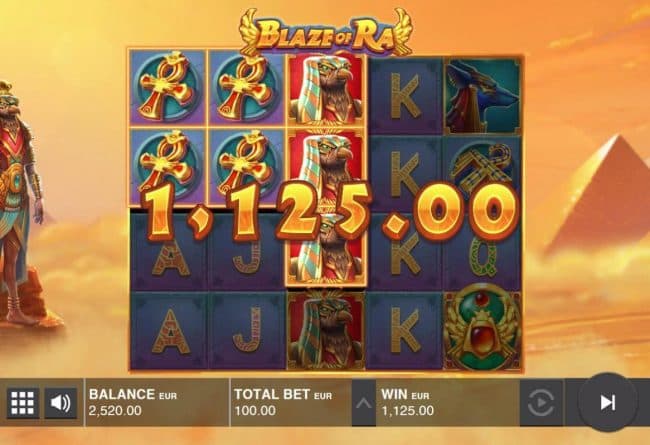This screenshot has height=445, width=650.
Task: Click the bottom-left A card symbol
Action: click(x=169, y=331)
